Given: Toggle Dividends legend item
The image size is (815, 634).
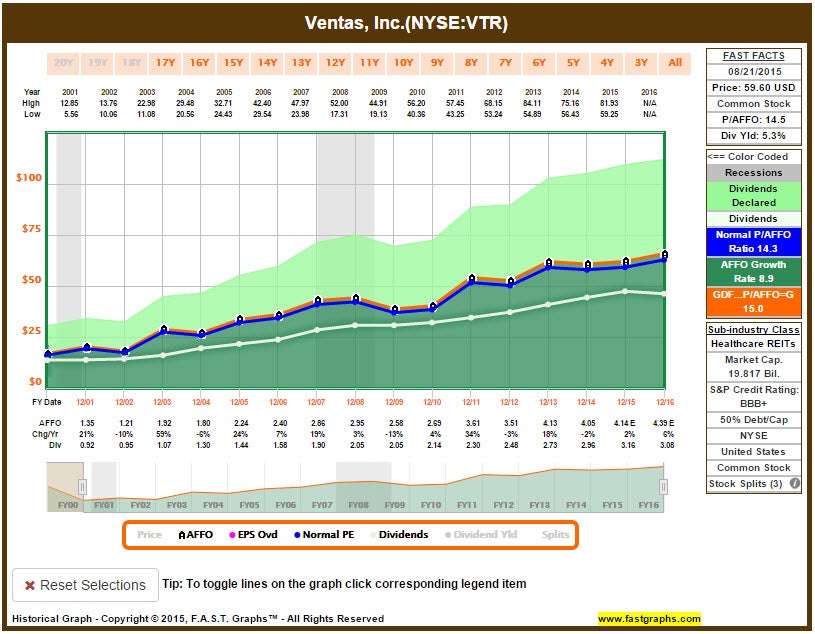Looking at the screenshot, I should 399,534.
